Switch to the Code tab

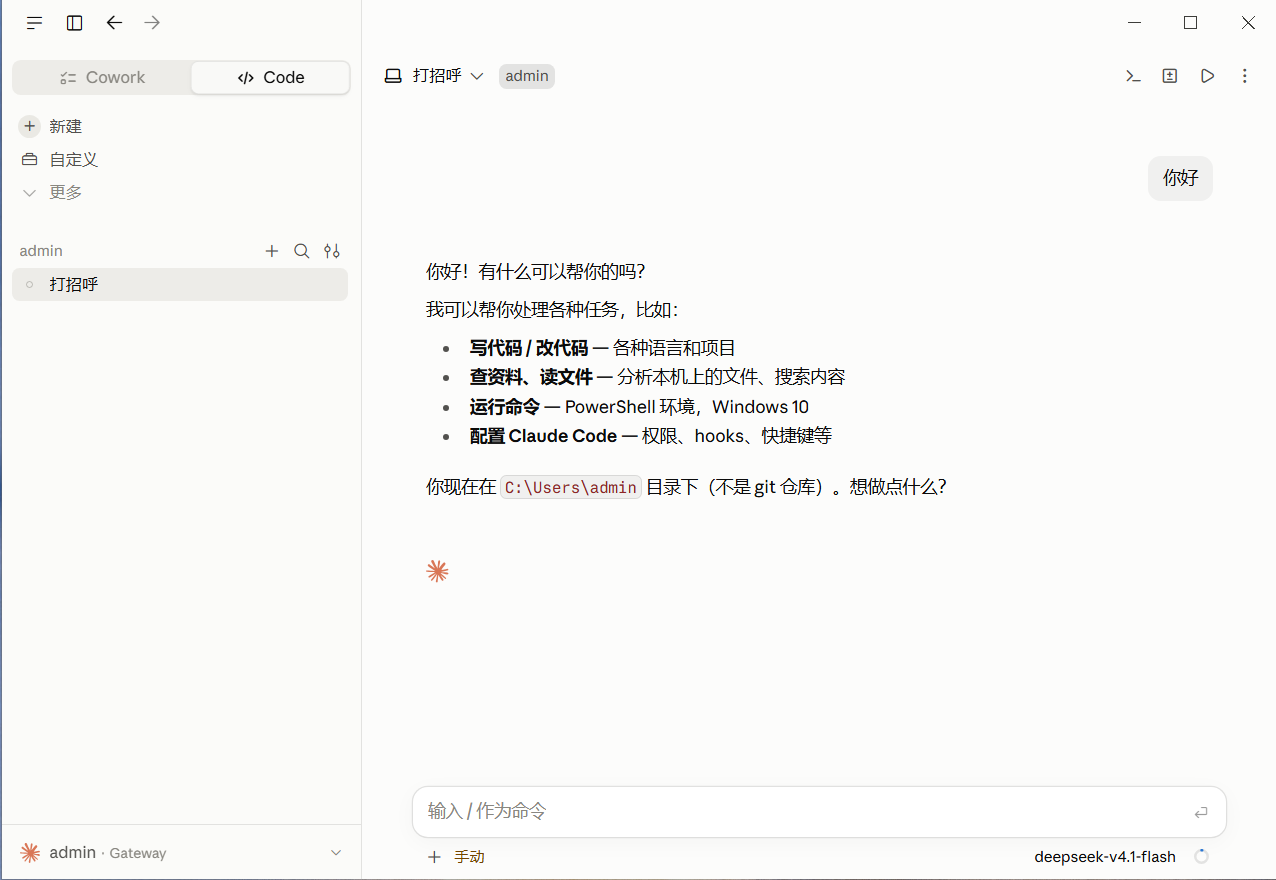(271, 77)
